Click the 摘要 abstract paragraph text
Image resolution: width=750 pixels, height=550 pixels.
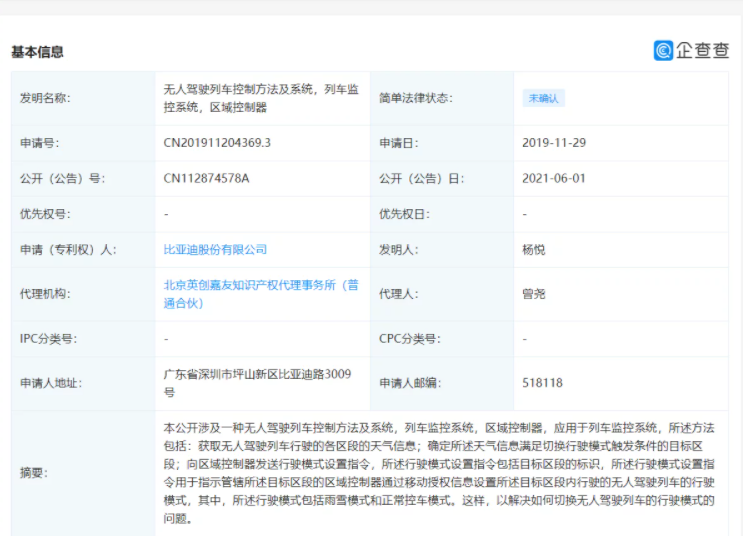tap(440, 472)
